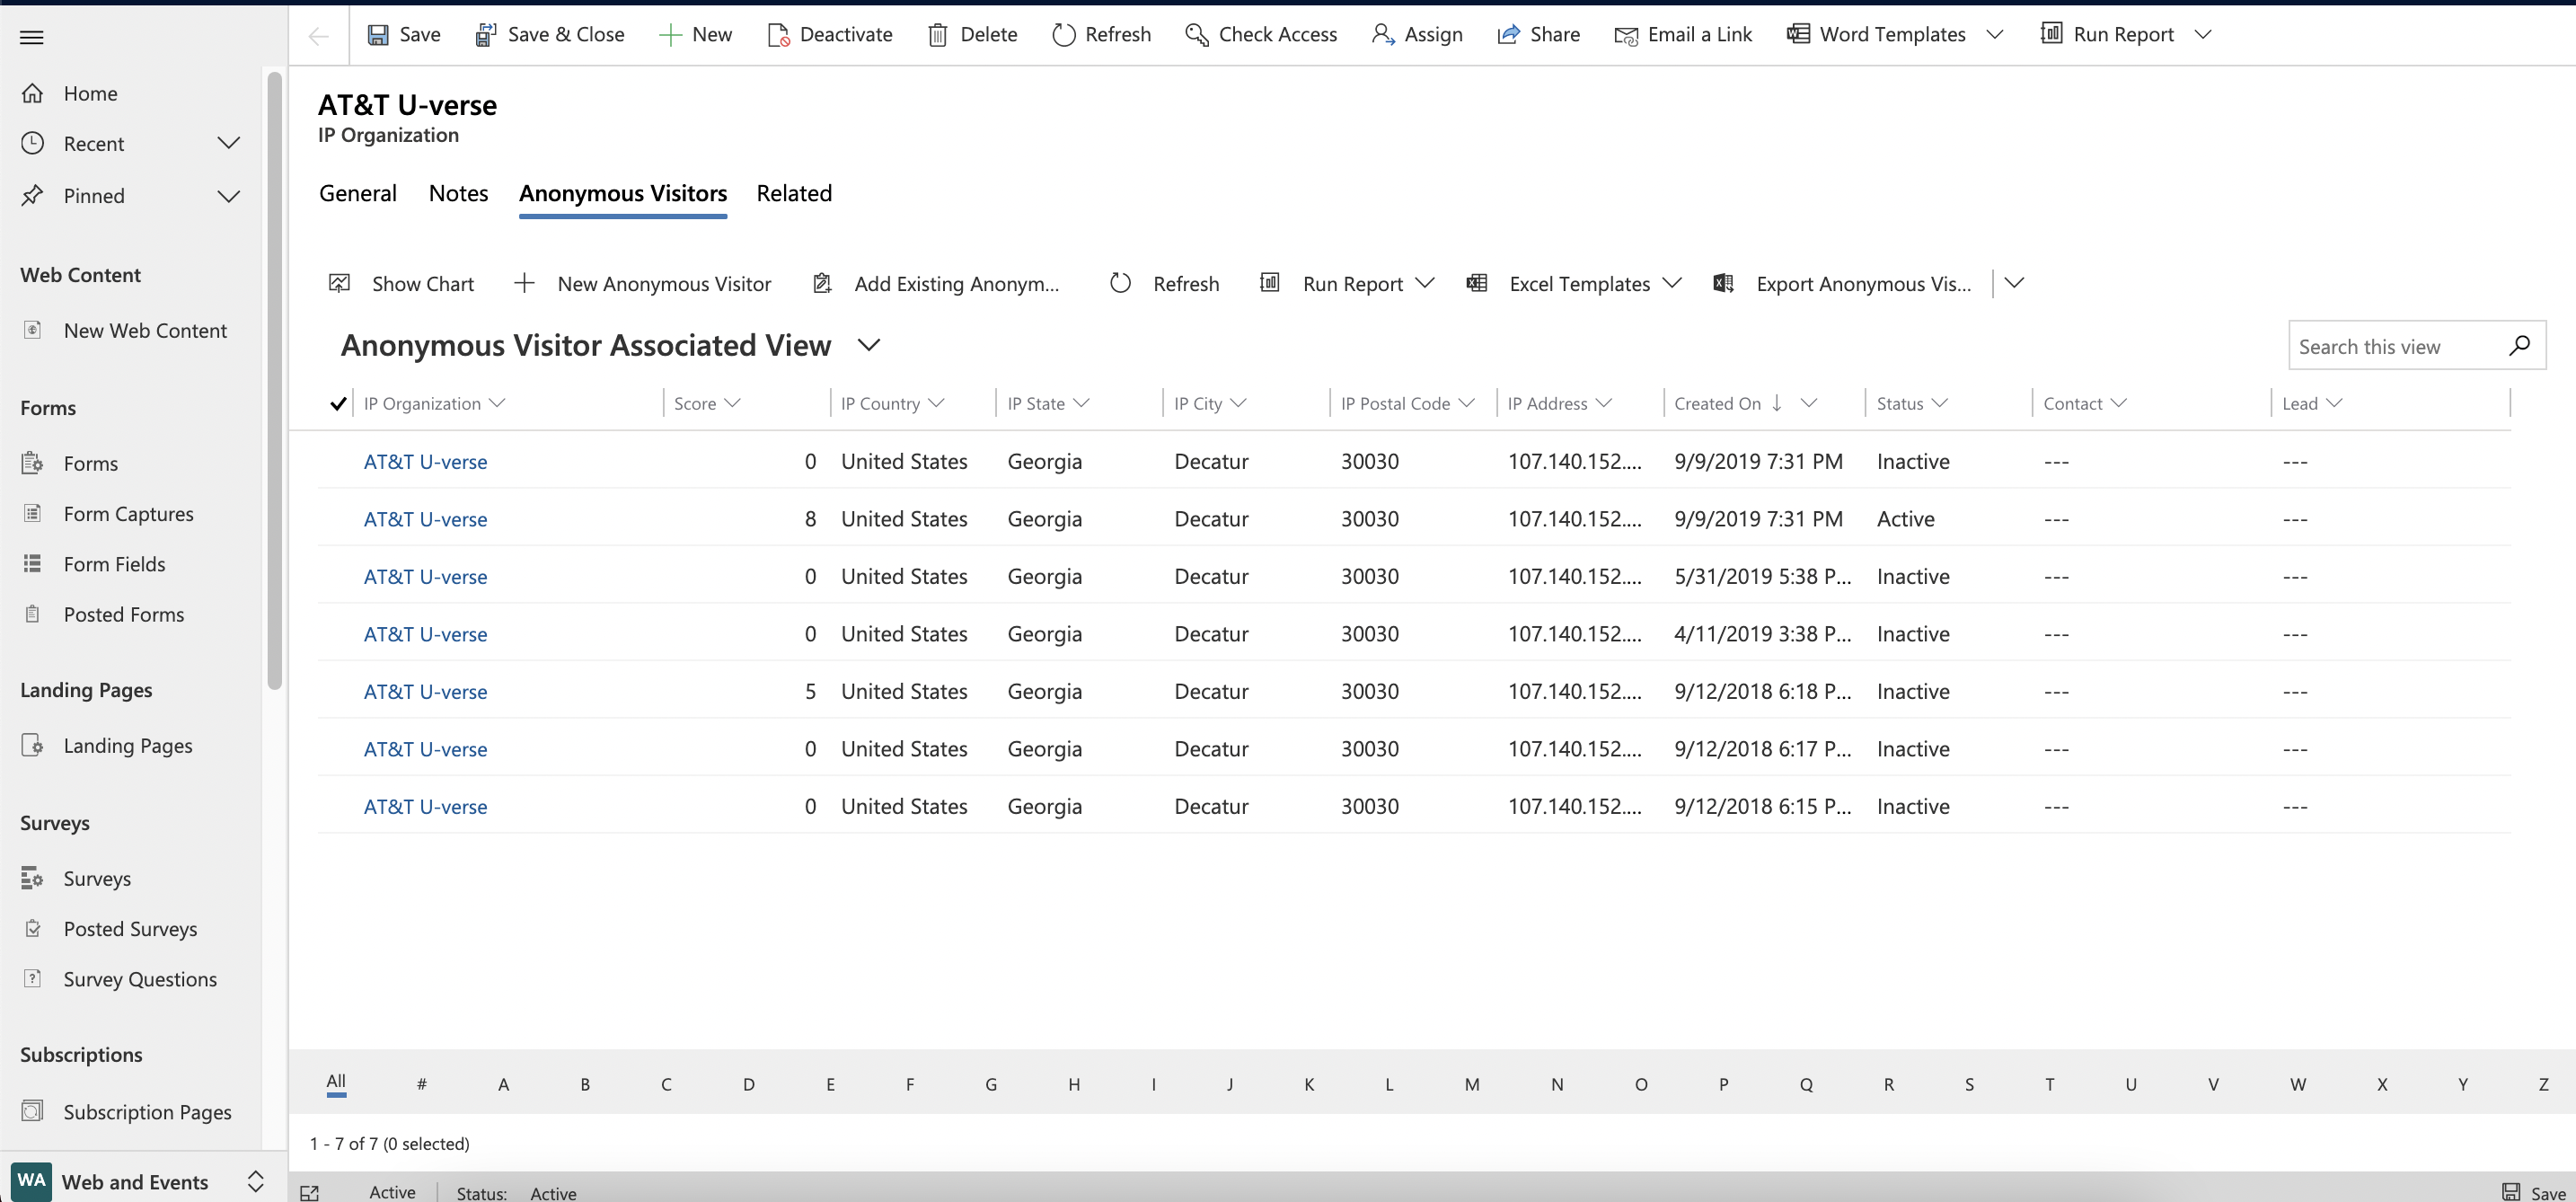The image size is (2576, 1202).
Task: Click the Posted Forms sidebar icon
Action: coord(33,613)
